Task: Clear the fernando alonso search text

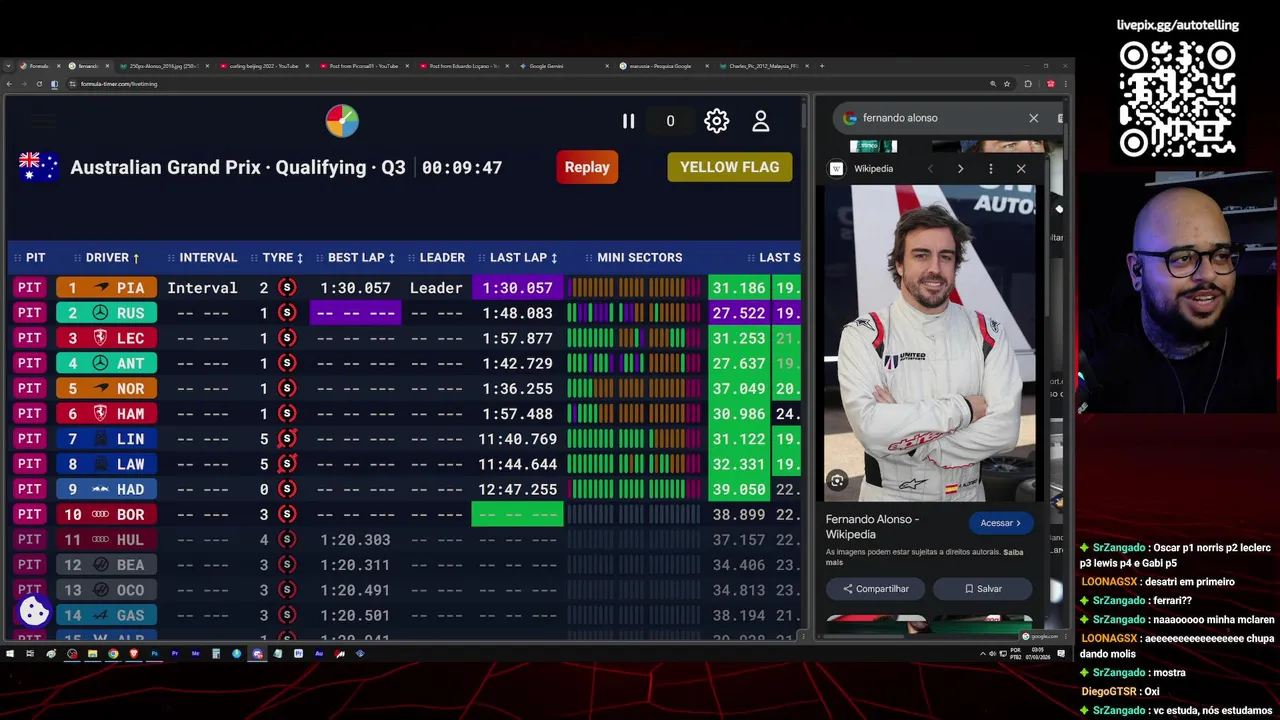Action: pos(1033,118)
